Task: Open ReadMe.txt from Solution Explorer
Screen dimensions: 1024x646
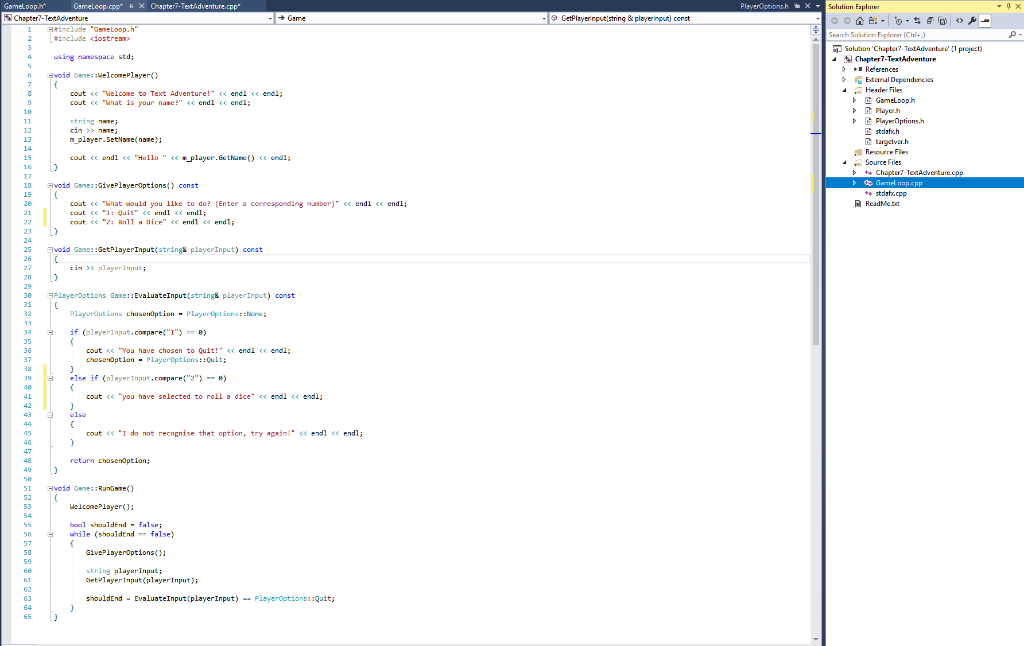Action: pyautogui.click(x=881, y=204)
